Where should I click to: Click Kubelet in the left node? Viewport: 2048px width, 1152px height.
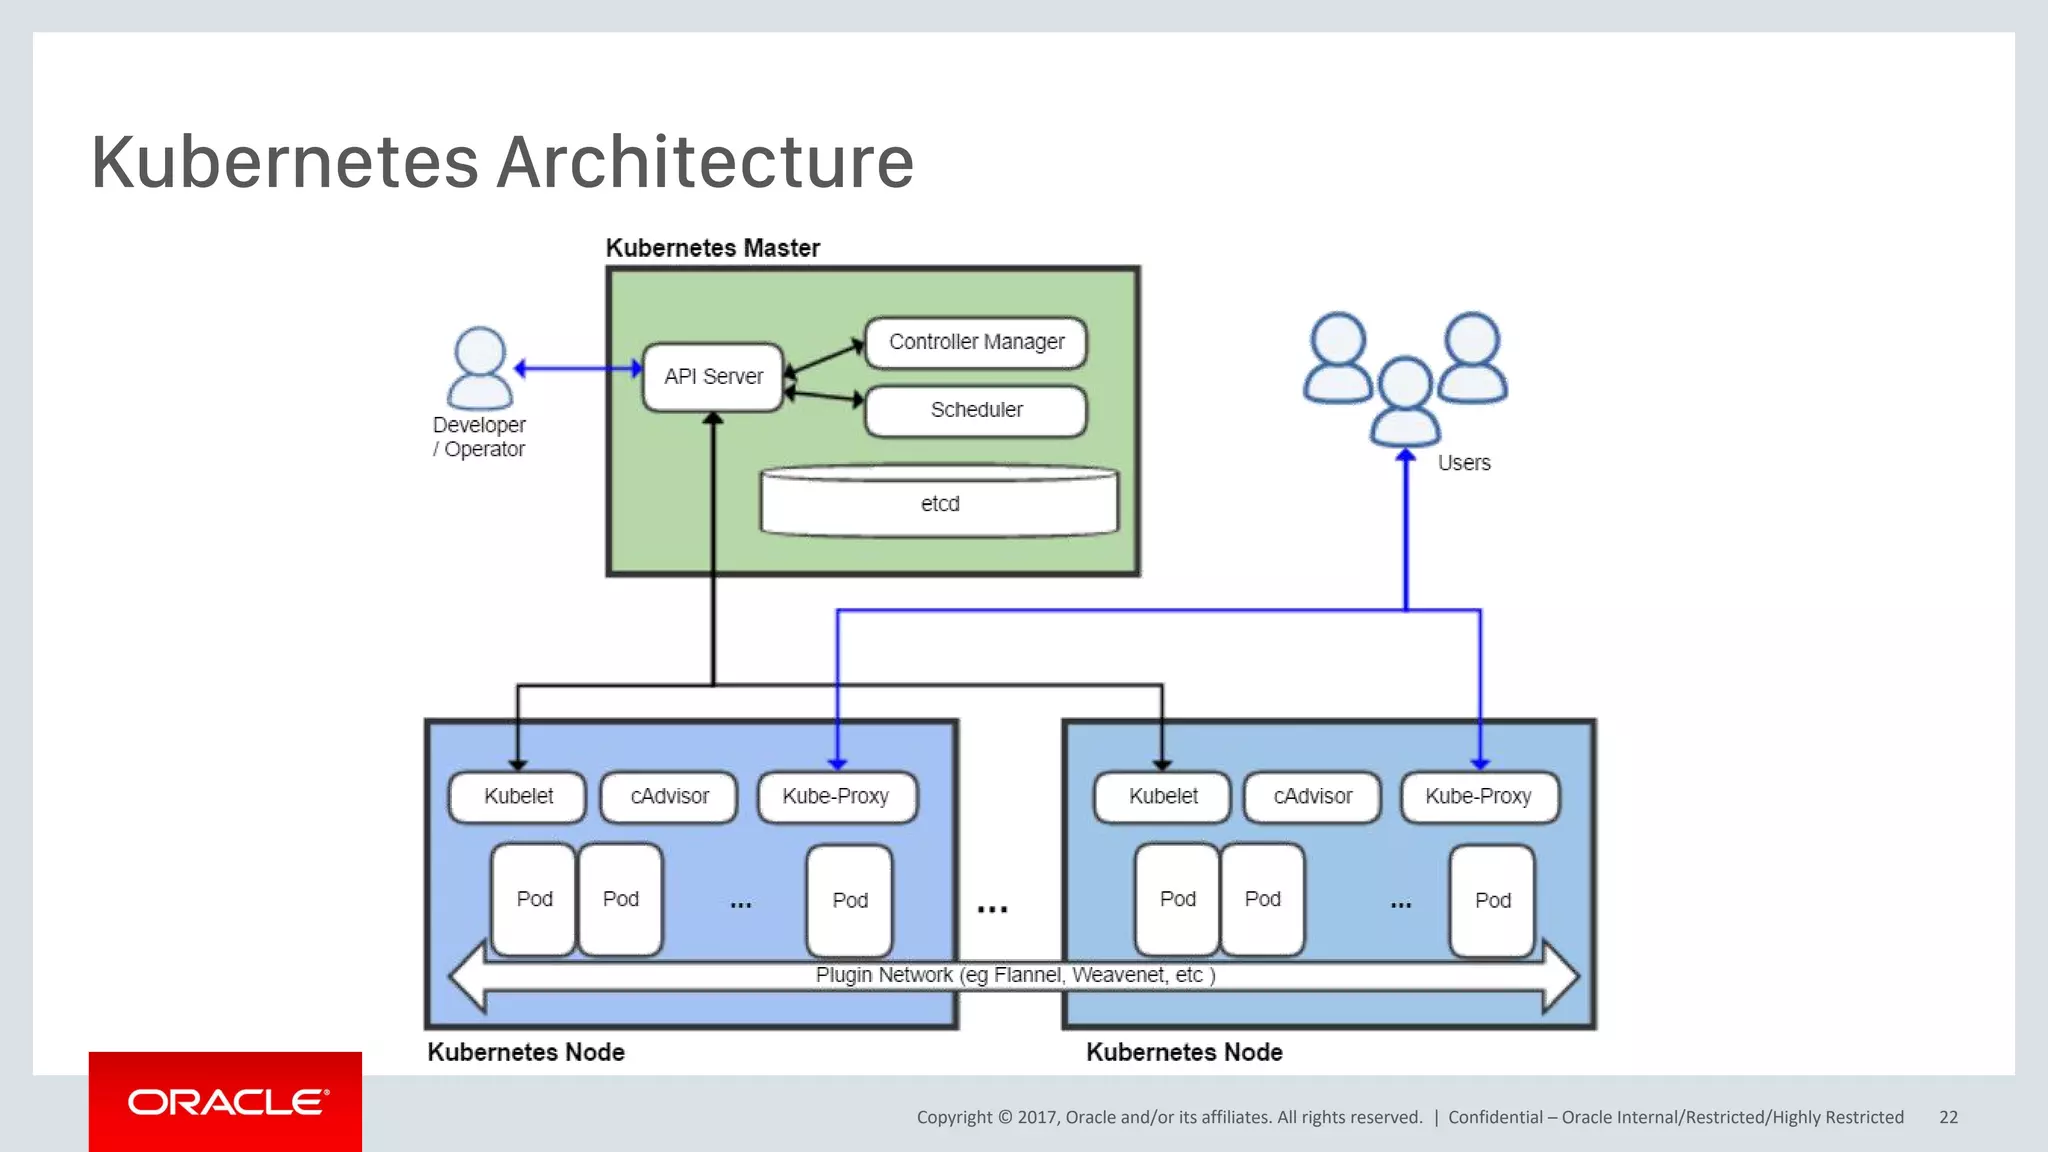pyautogui.click(x=518, y=796)
